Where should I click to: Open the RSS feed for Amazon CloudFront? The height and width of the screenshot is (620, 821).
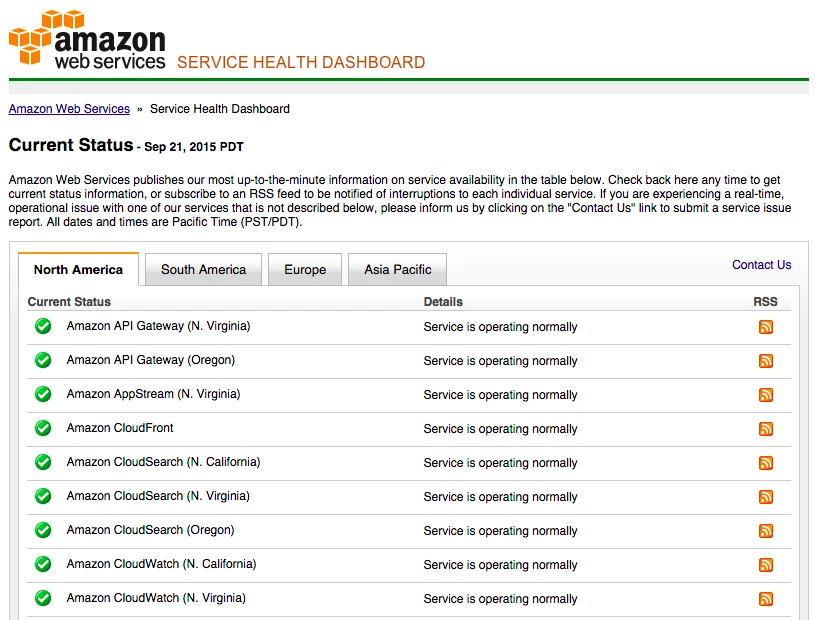tap(765, 428)
